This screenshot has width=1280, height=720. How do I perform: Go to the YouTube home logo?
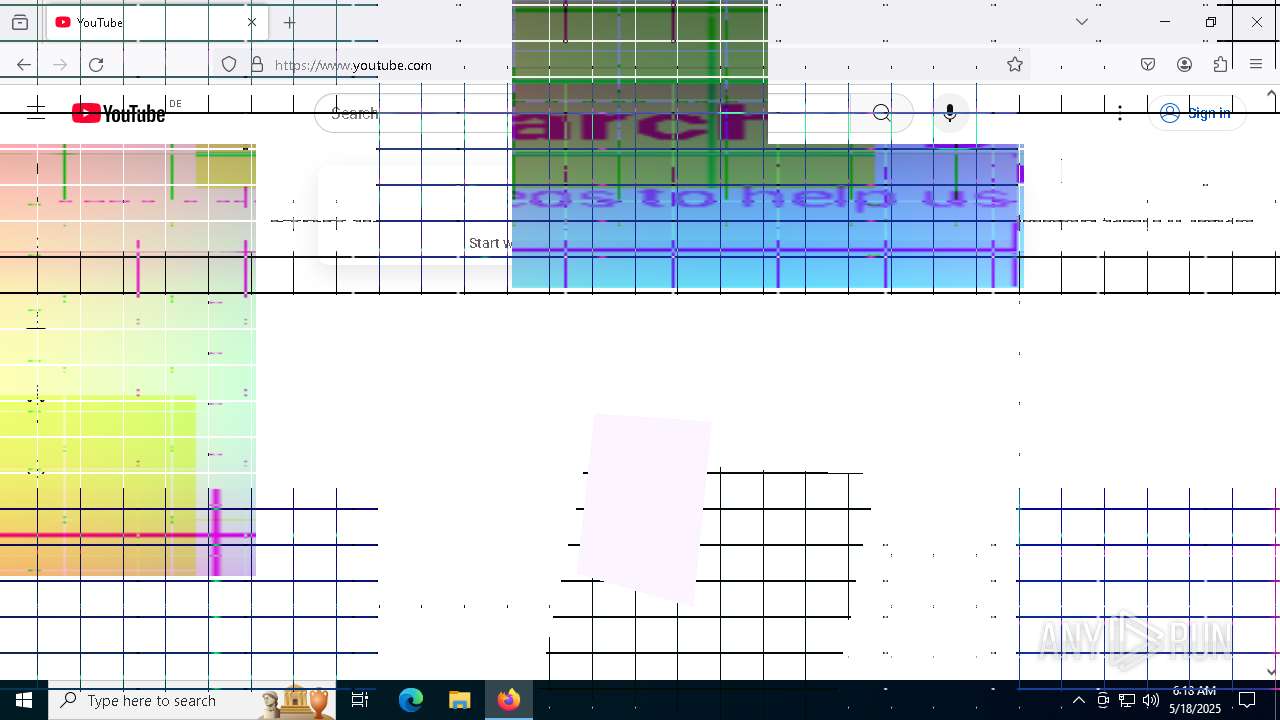pyautogui.click(x=118, y=113)
